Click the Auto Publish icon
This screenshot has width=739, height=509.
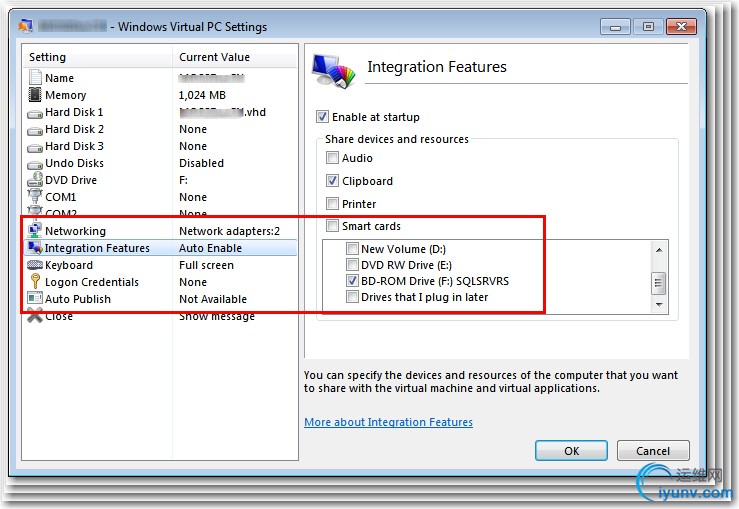(35, 298)
